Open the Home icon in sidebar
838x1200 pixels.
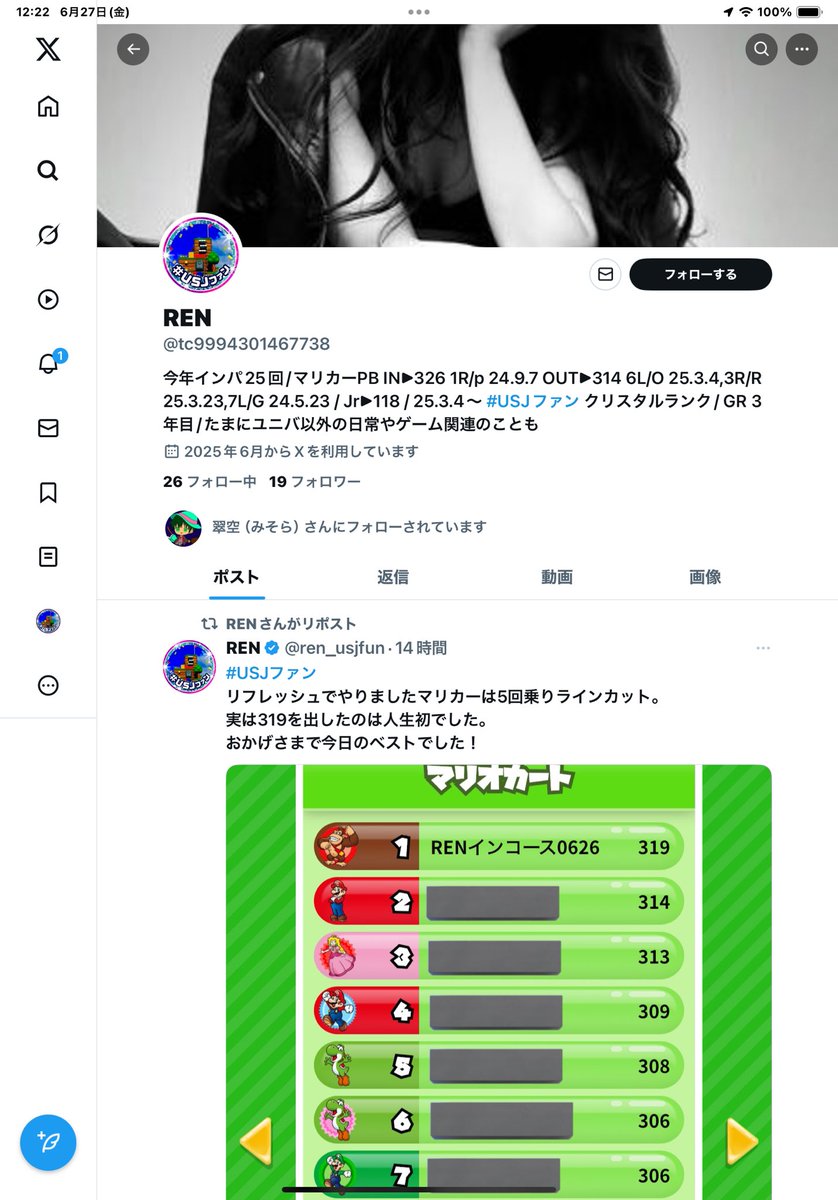(x=48, y=107)
